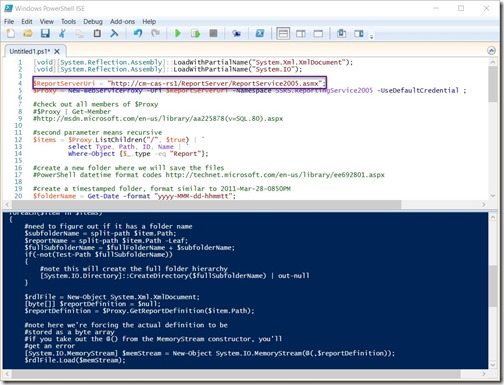This screenshot has height=385, width=504.
Task: Open an existing script file
Action: (x=28, y=33)
